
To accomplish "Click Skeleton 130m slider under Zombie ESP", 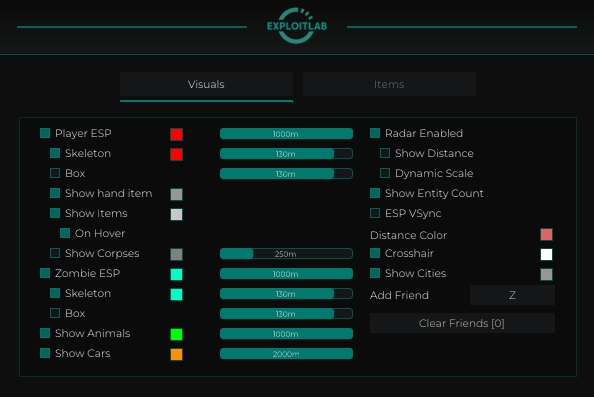I will (286, 294).
